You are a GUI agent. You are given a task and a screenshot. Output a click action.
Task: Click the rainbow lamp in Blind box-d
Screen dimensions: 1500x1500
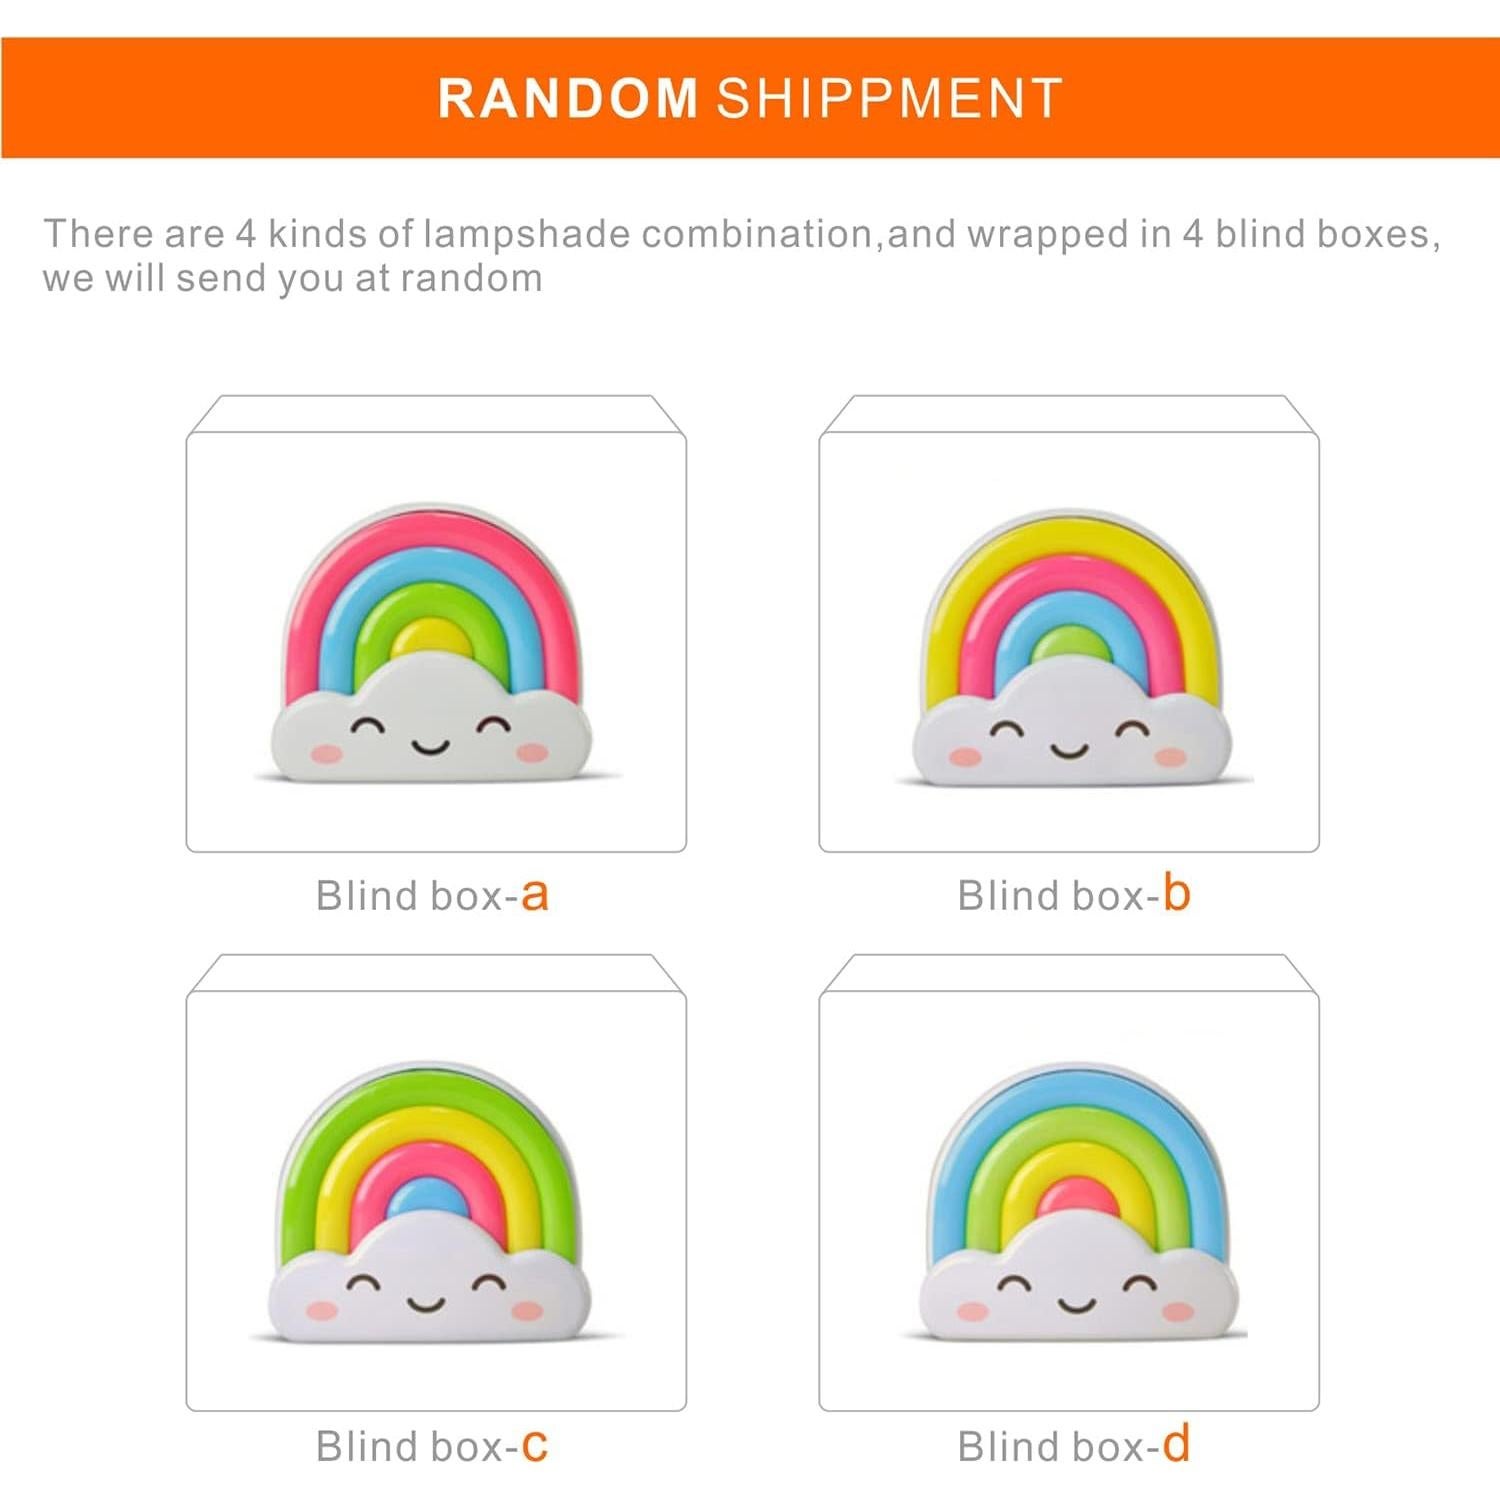[x=1076, y=1202]
